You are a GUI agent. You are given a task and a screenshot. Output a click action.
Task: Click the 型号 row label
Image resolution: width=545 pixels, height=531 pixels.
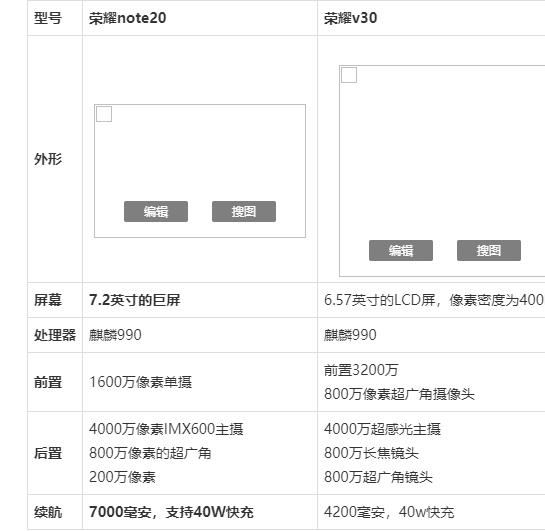tap(48, 18)
